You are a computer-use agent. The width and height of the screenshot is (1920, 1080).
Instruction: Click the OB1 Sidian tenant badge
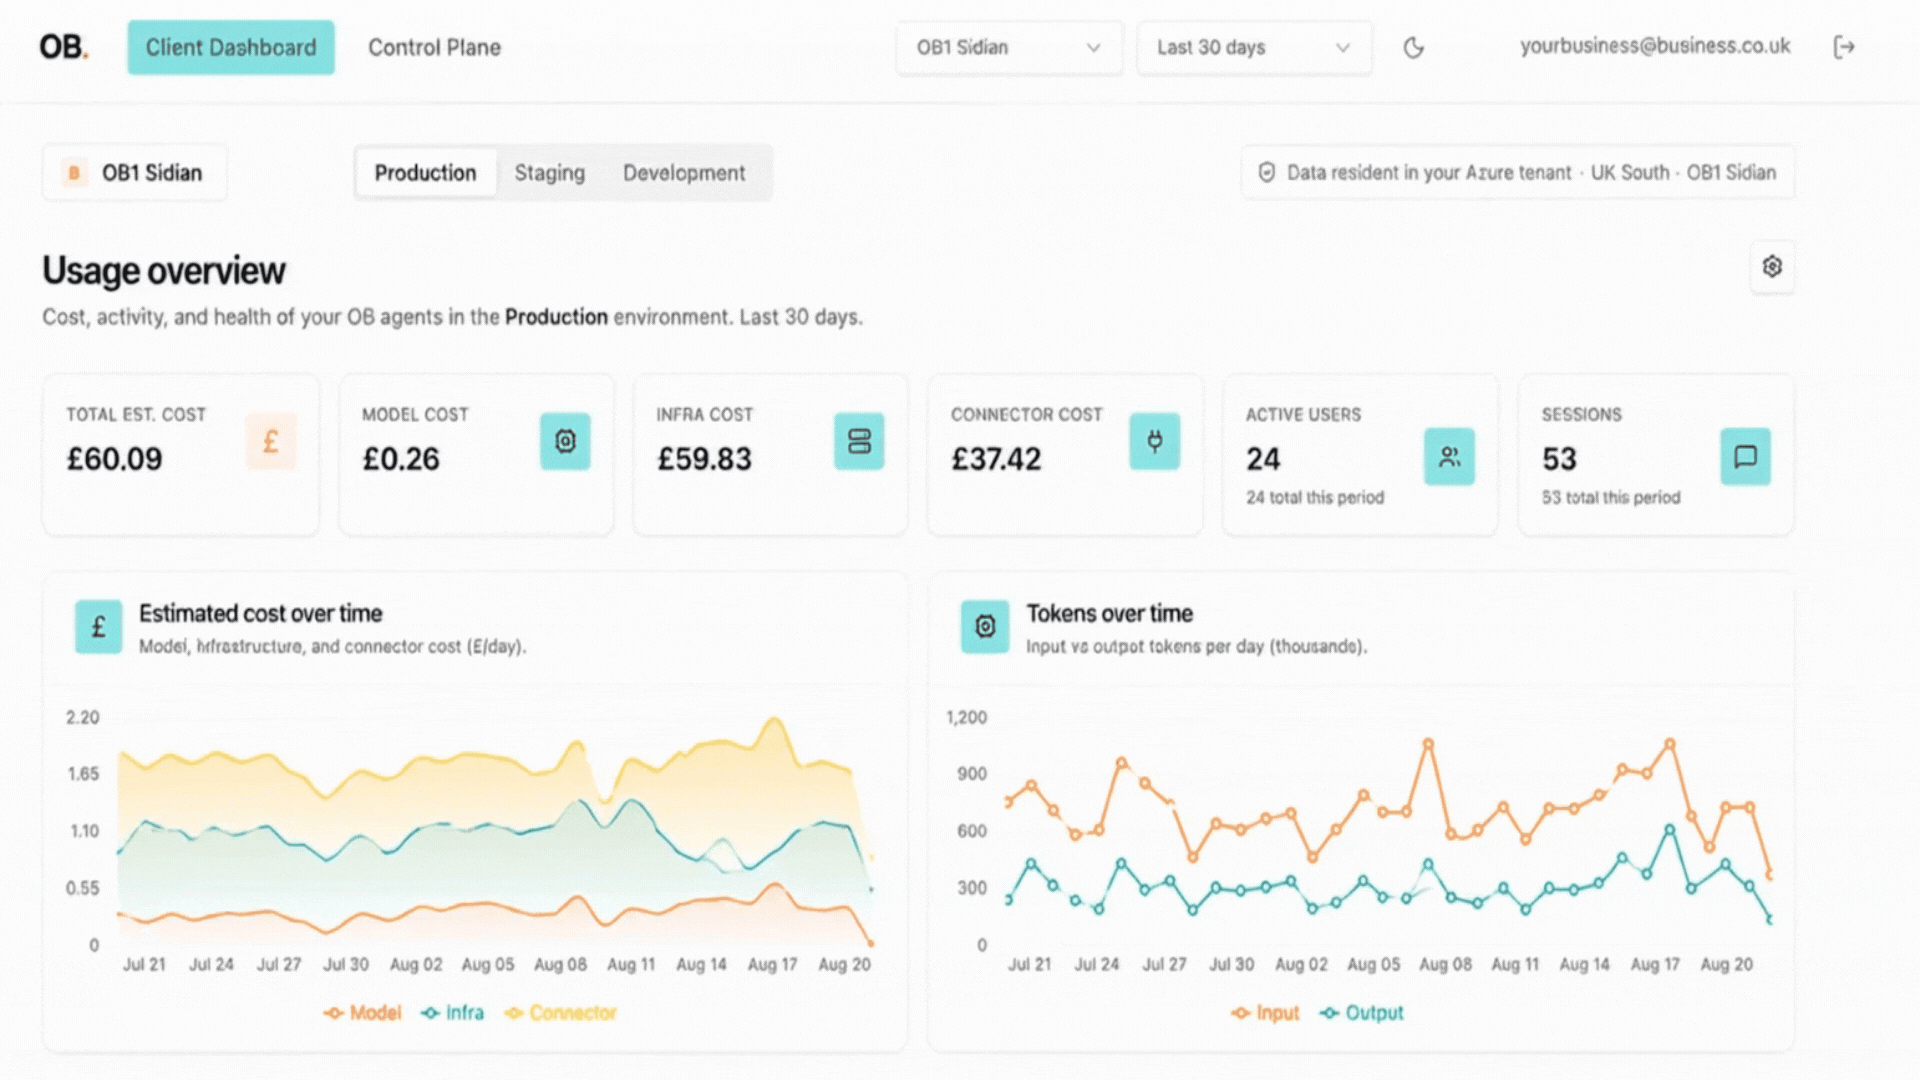tap(135, 173)
